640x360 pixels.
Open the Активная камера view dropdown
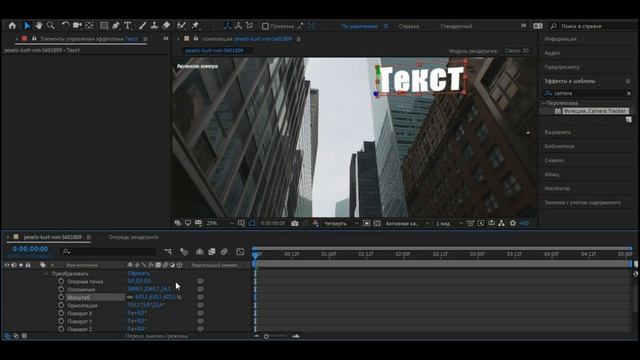click(407, 223)
